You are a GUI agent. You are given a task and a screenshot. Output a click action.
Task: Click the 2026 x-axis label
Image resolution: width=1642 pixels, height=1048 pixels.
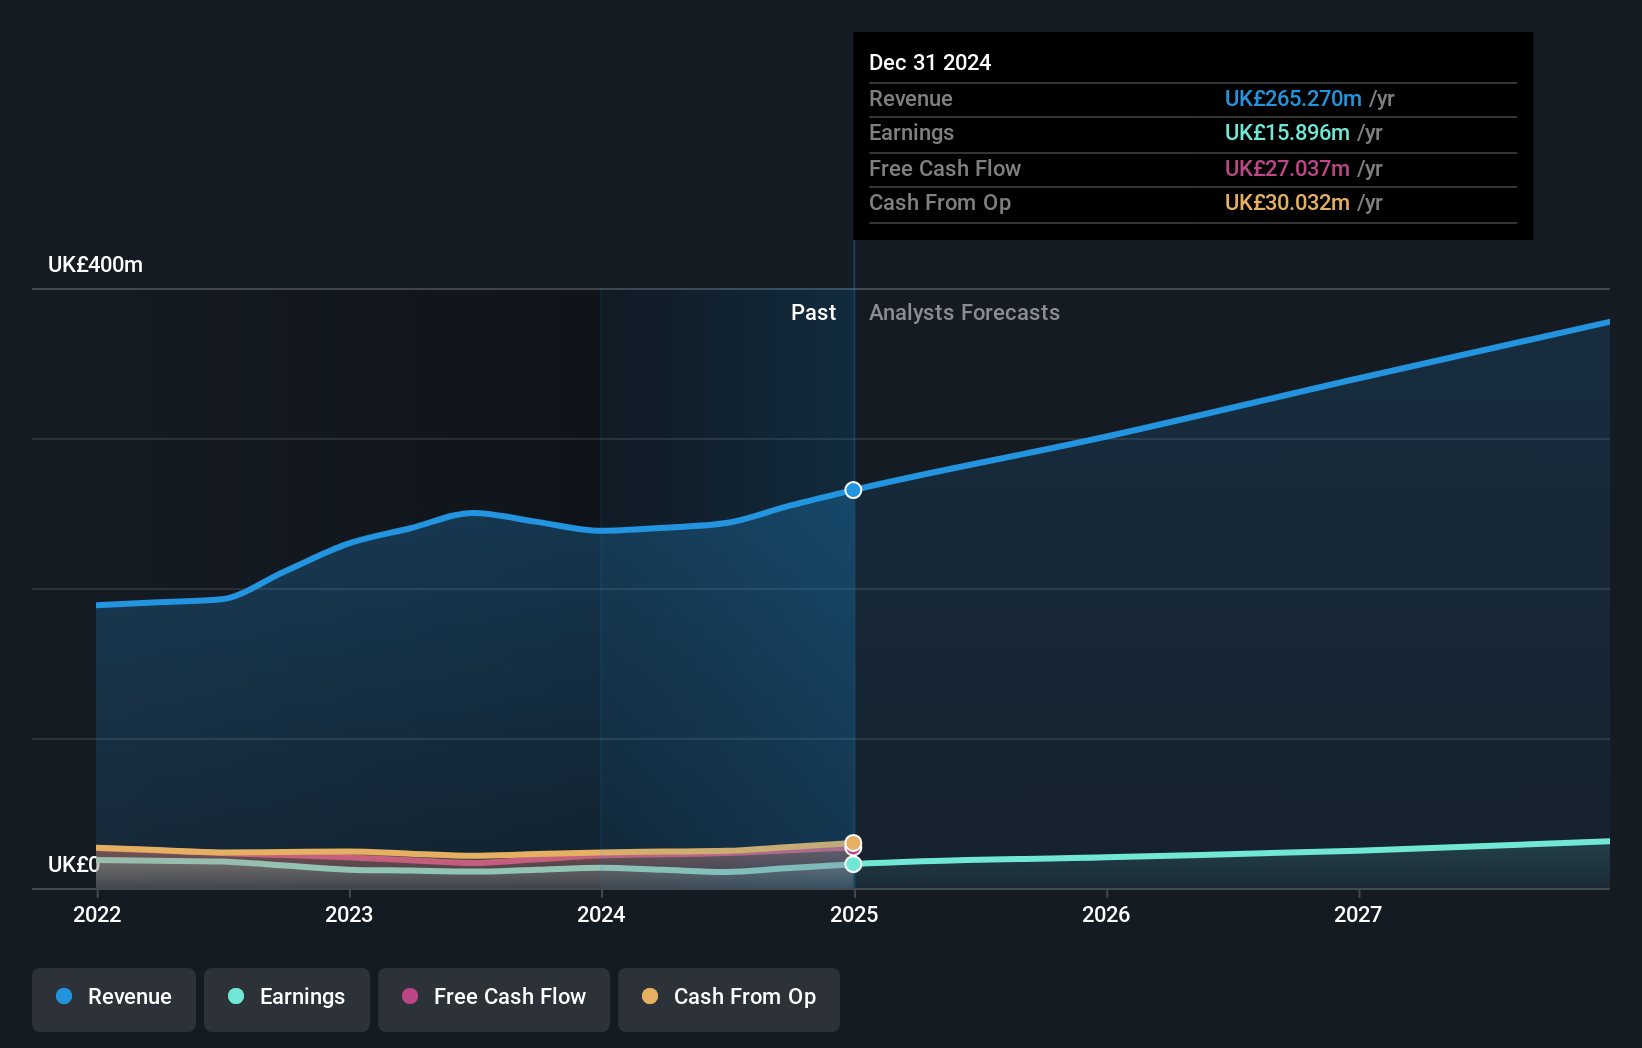point(1106,914)
